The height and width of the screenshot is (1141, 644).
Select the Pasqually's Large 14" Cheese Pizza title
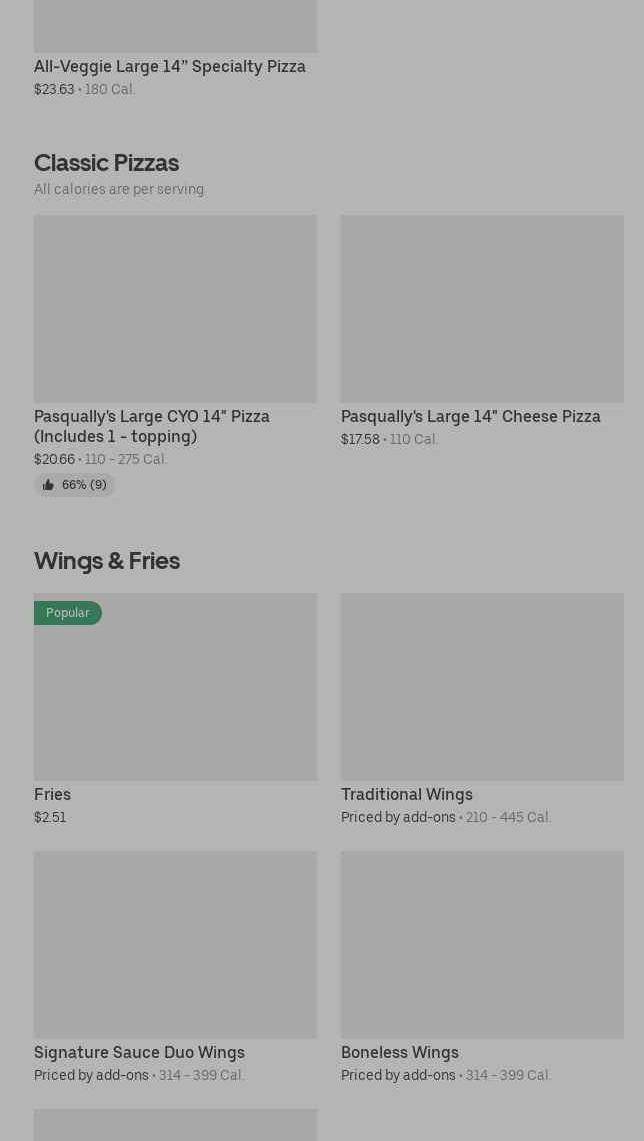[x=471, y=416]
